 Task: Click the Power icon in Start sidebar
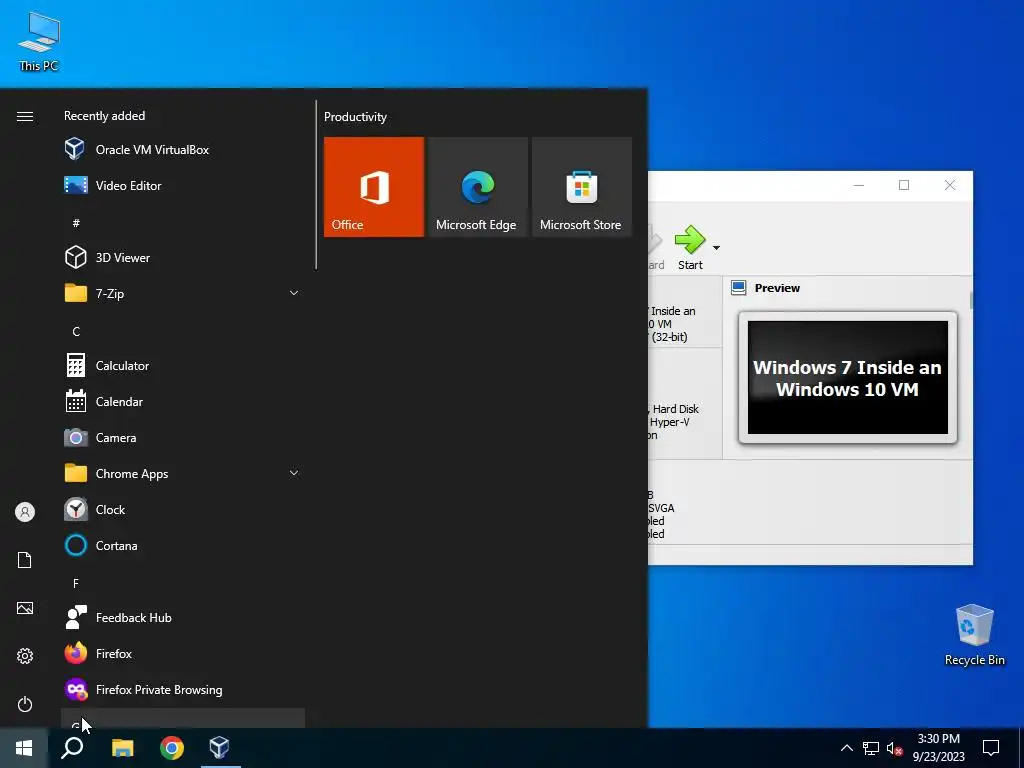point(25,704)
